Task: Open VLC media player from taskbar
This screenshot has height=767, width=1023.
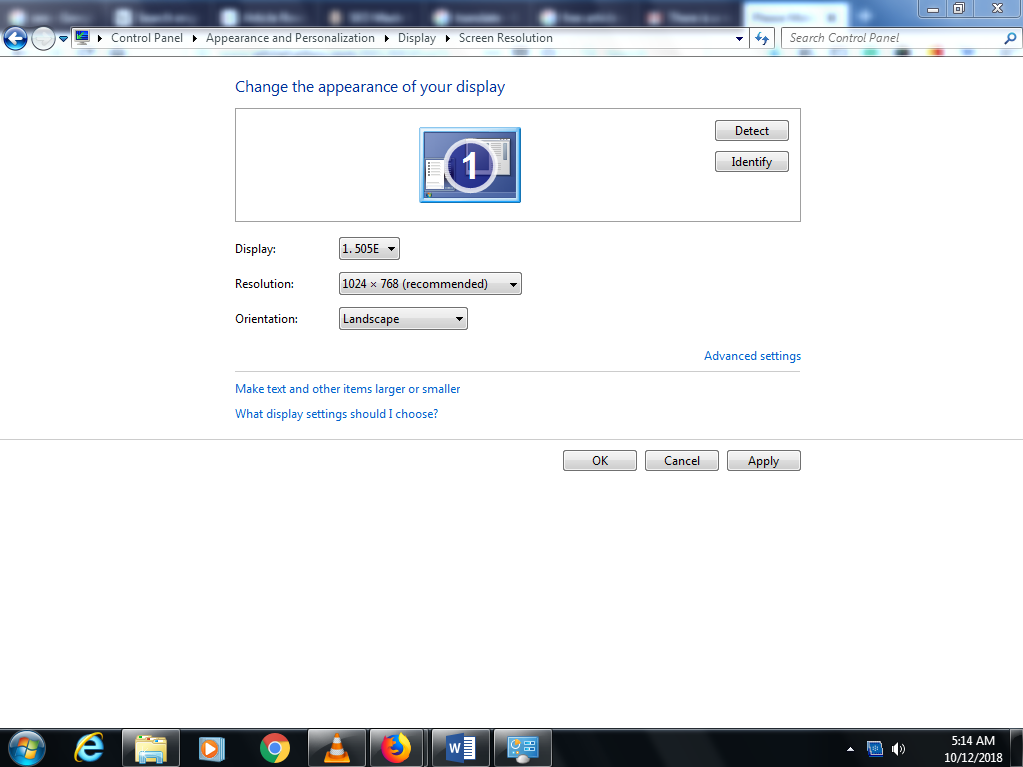Action: 337,747
